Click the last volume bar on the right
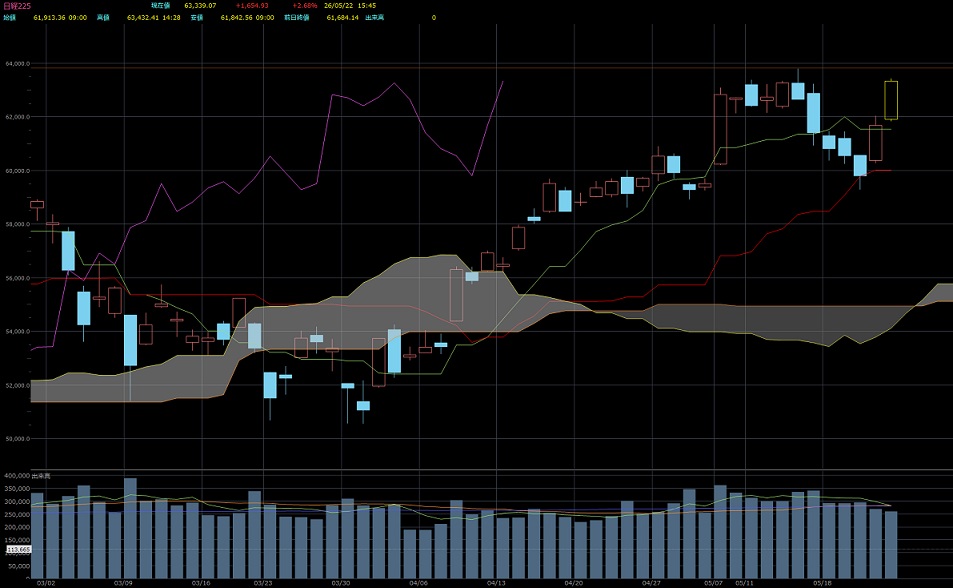953x588 pixels. [x=891, y=545]
